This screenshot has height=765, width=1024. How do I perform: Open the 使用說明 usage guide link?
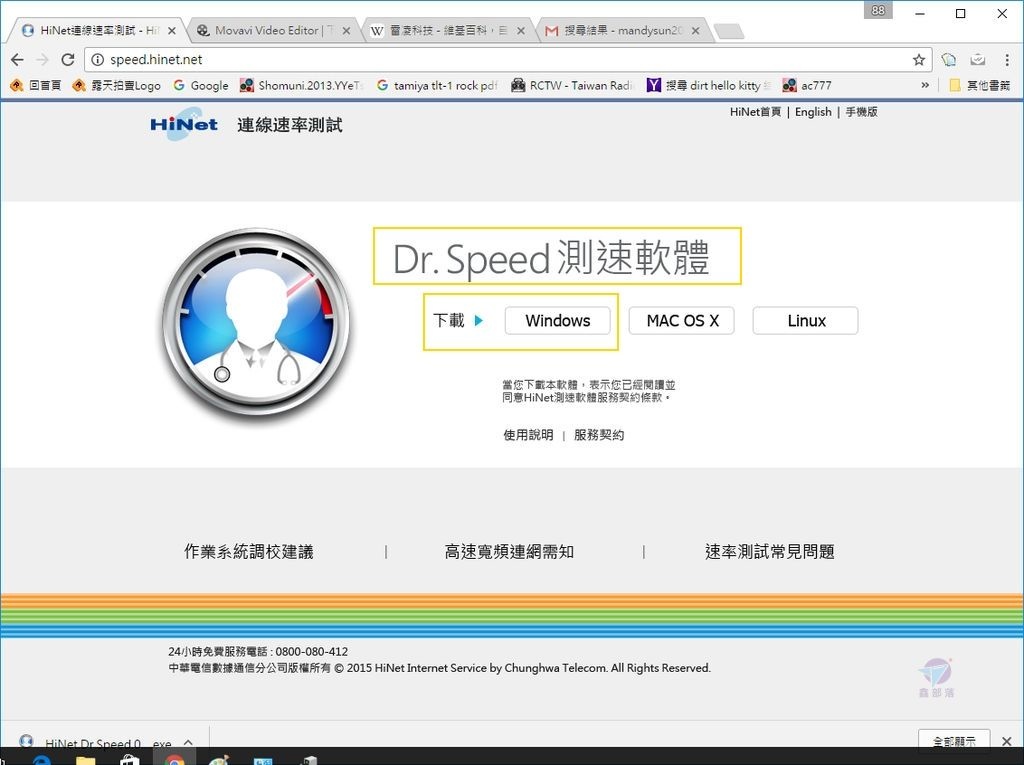528,435
